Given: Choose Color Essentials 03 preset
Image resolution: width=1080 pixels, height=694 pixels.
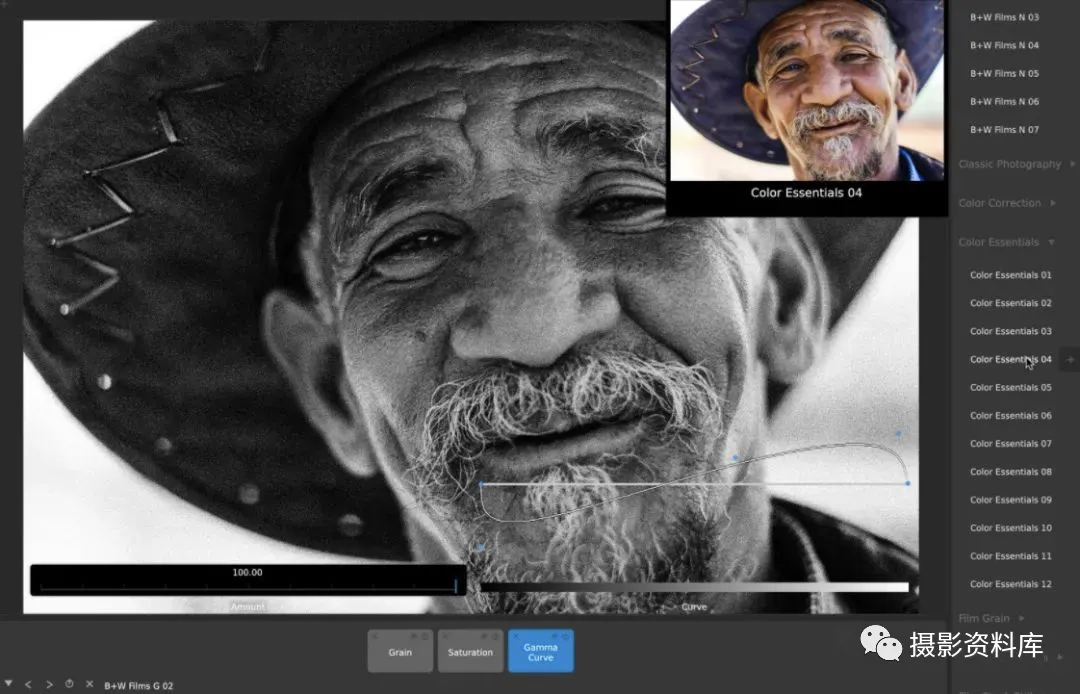Looking at the screenshot, I should tap(1010, 331).
